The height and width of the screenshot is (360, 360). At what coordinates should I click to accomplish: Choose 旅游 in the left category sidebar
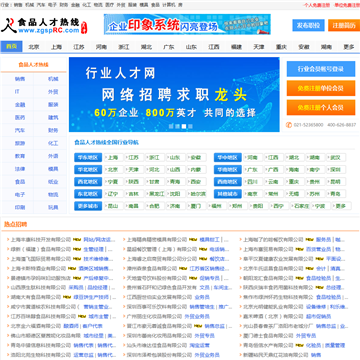(x=20, y=143)
